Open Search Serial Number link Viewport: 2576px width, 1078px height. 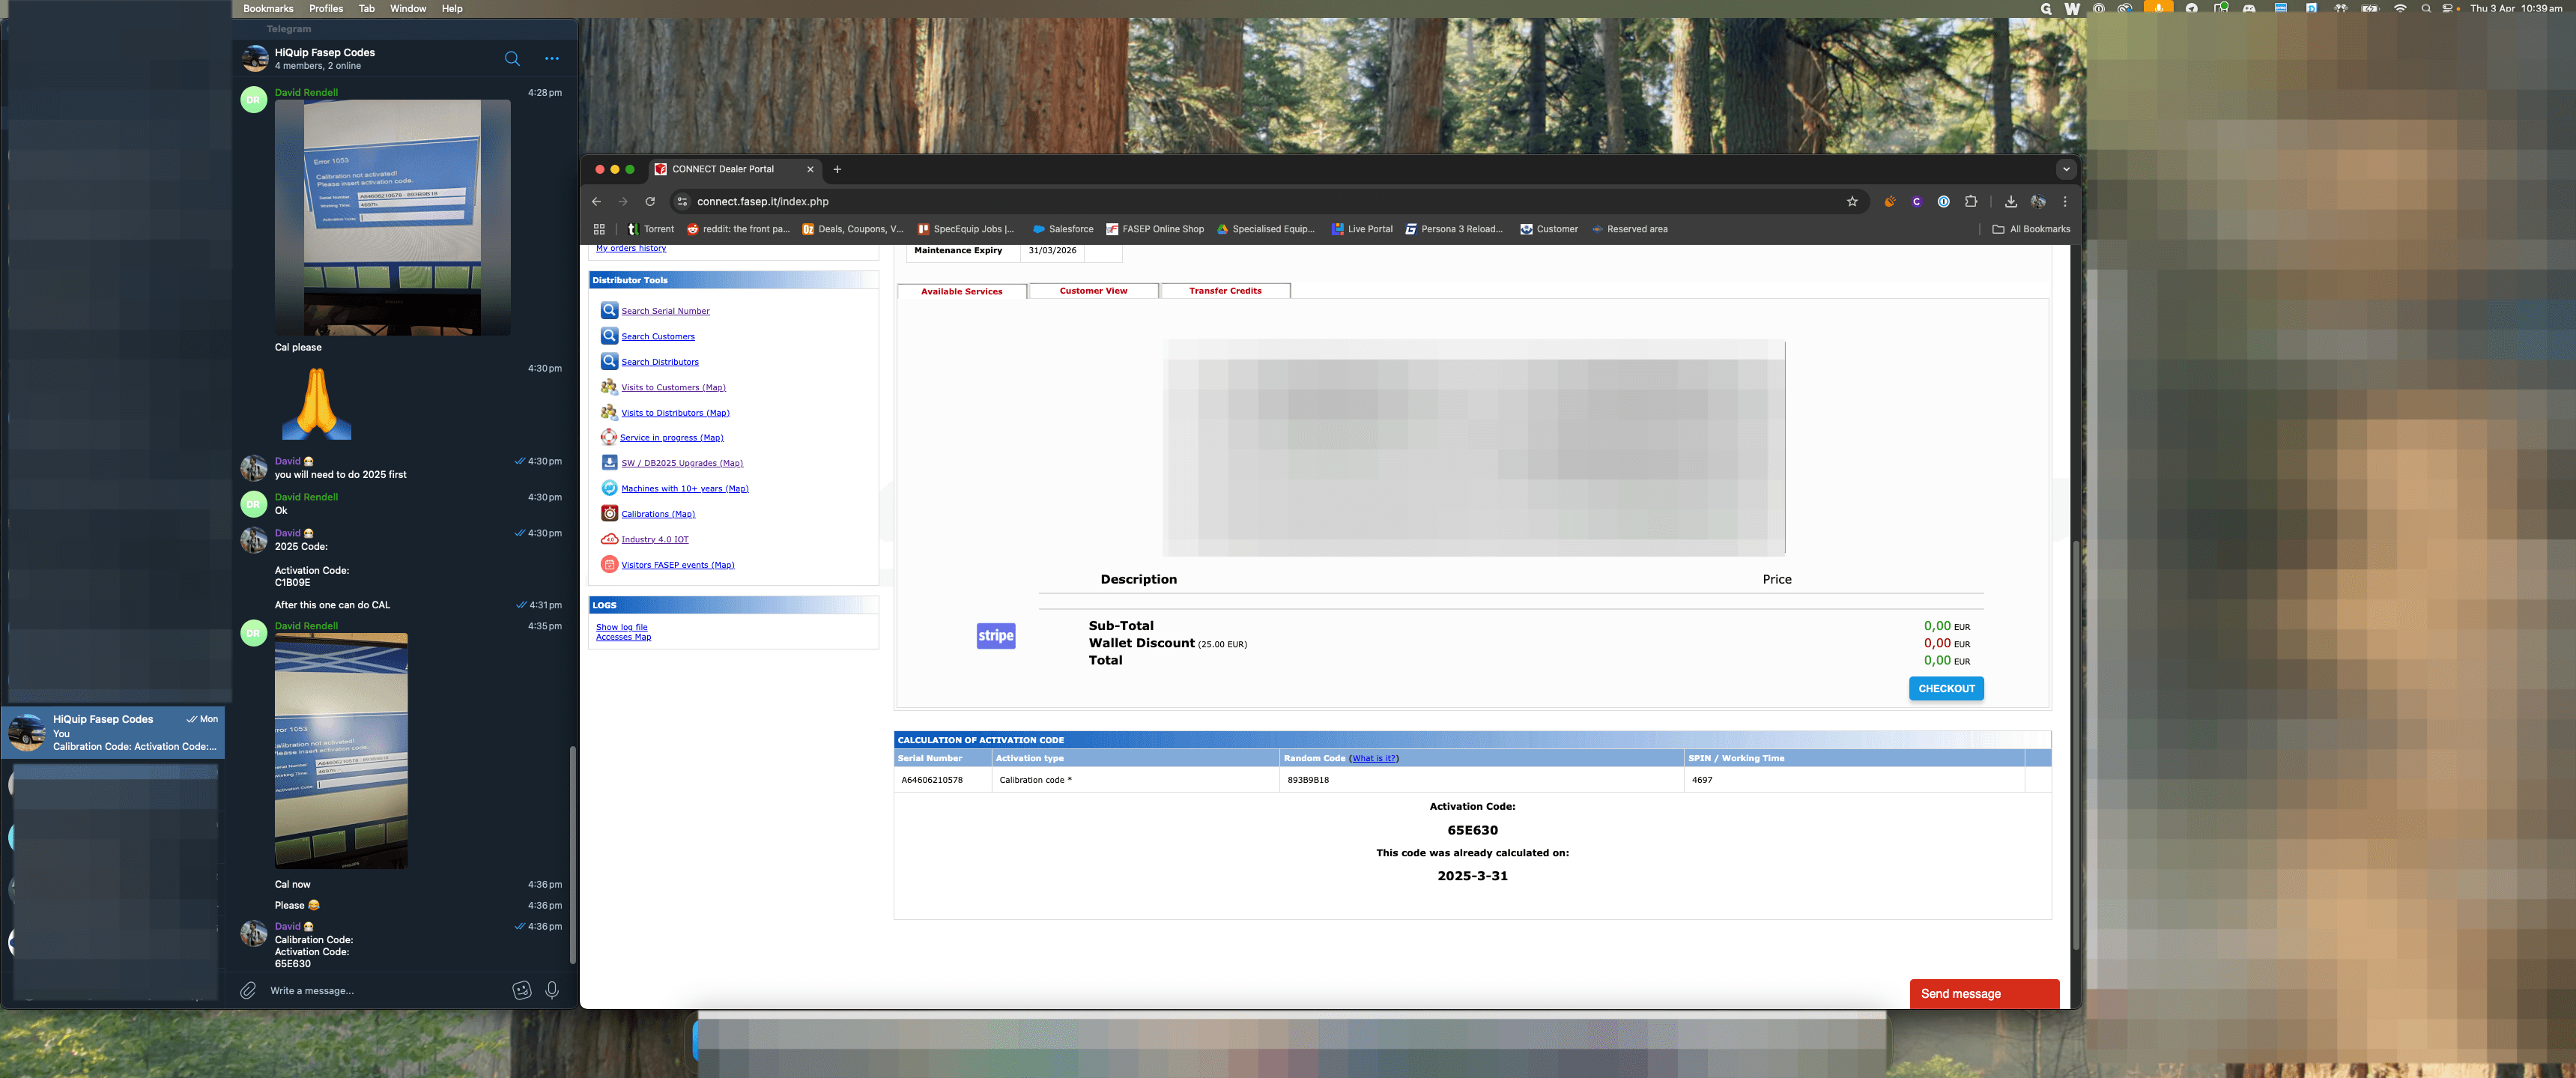(x=665, y=311)
